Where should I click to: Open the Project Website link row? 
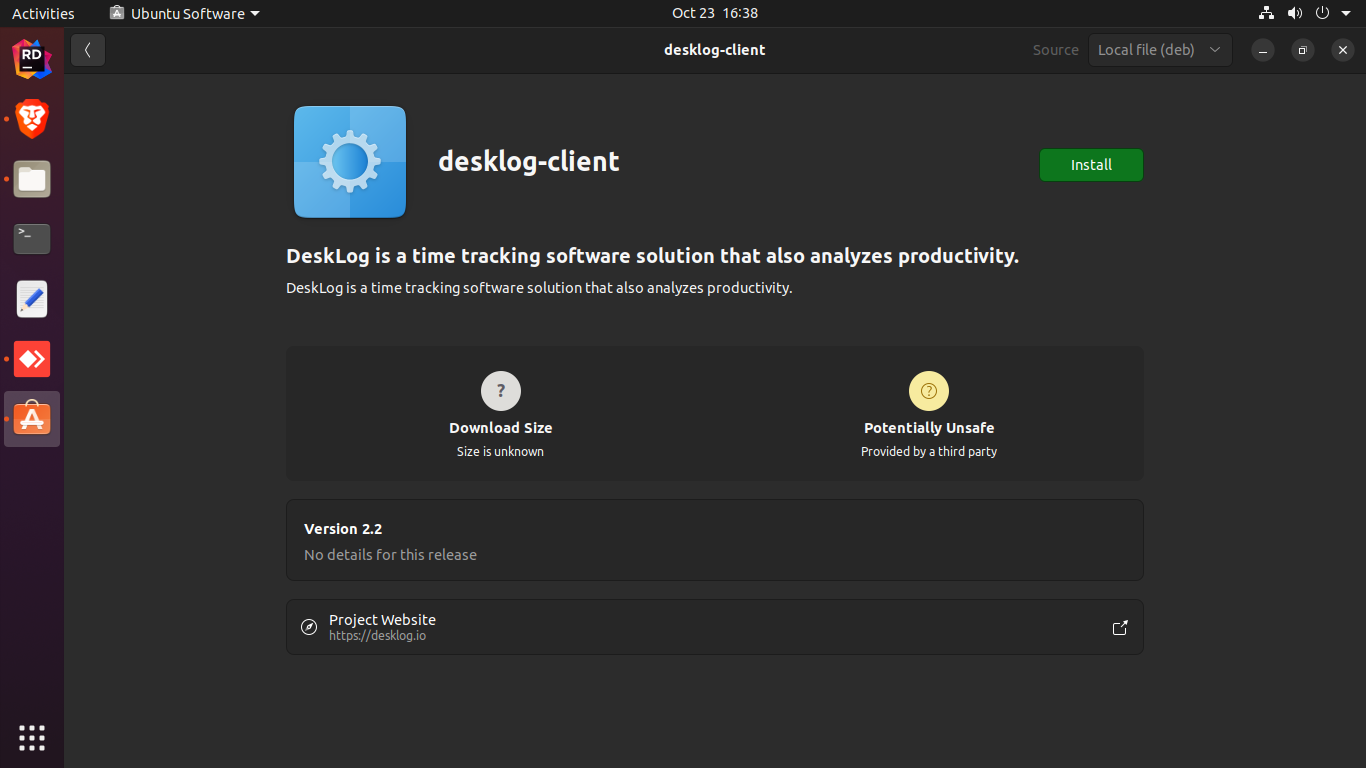715,627
